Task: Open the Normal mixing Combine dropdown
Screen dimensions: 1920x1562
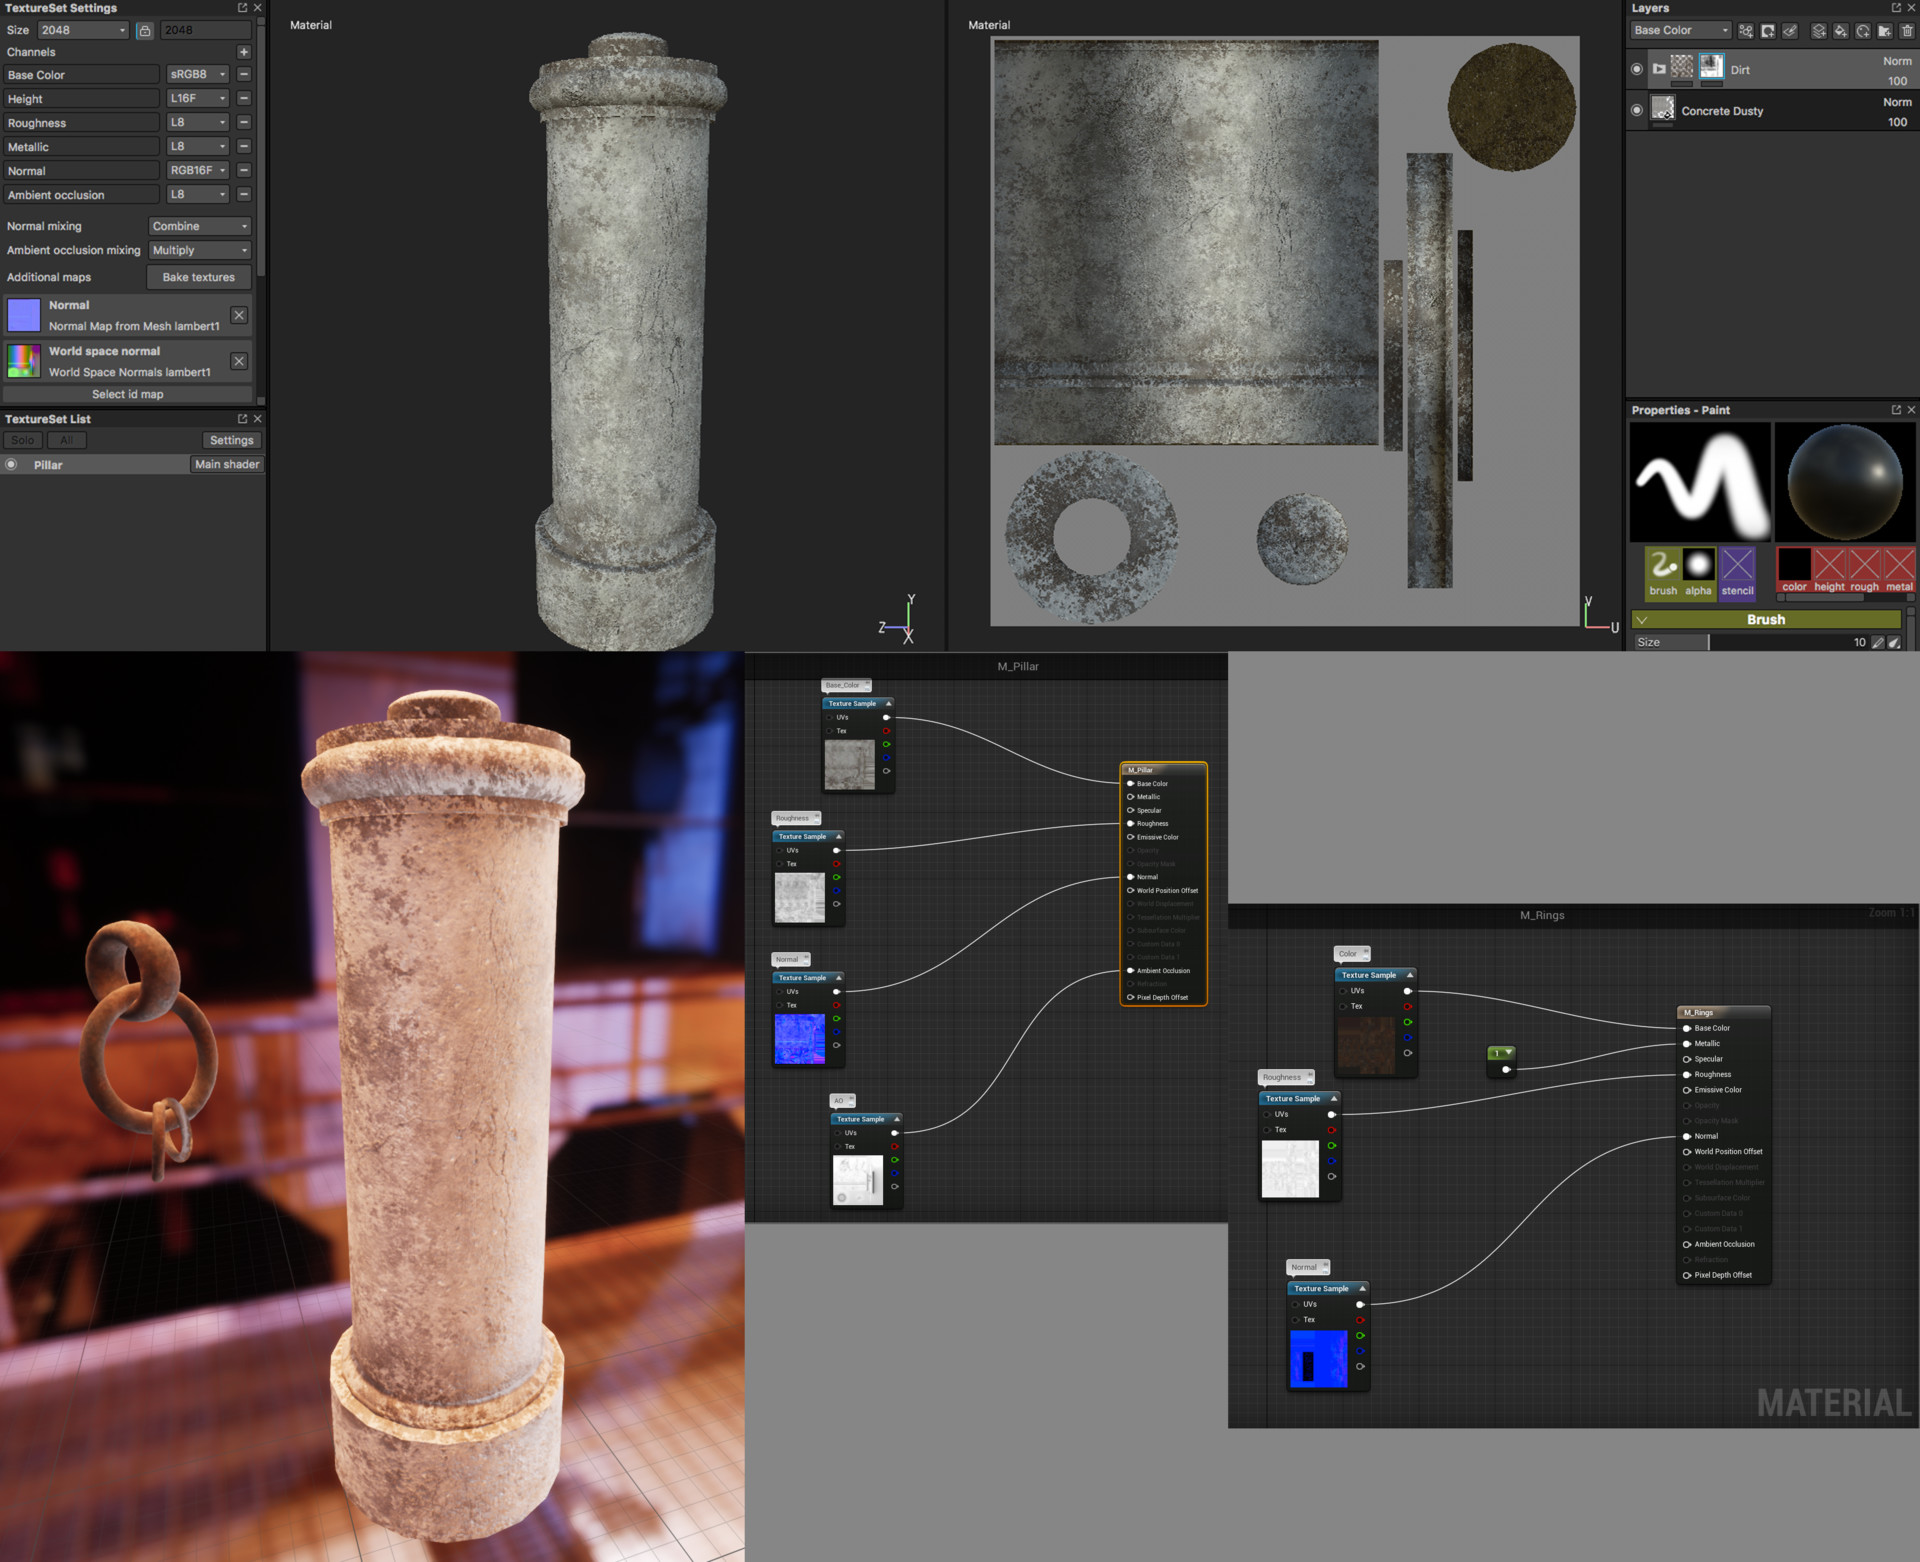Action: [x=200, y=226]
